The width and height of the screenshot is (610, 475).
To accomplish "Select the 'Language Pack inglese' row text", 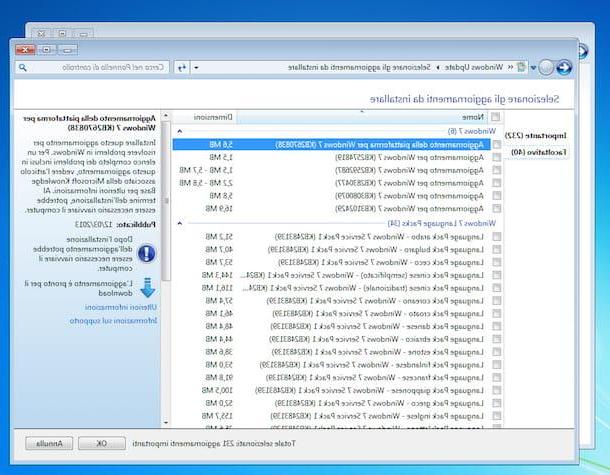I will point(377,416).
